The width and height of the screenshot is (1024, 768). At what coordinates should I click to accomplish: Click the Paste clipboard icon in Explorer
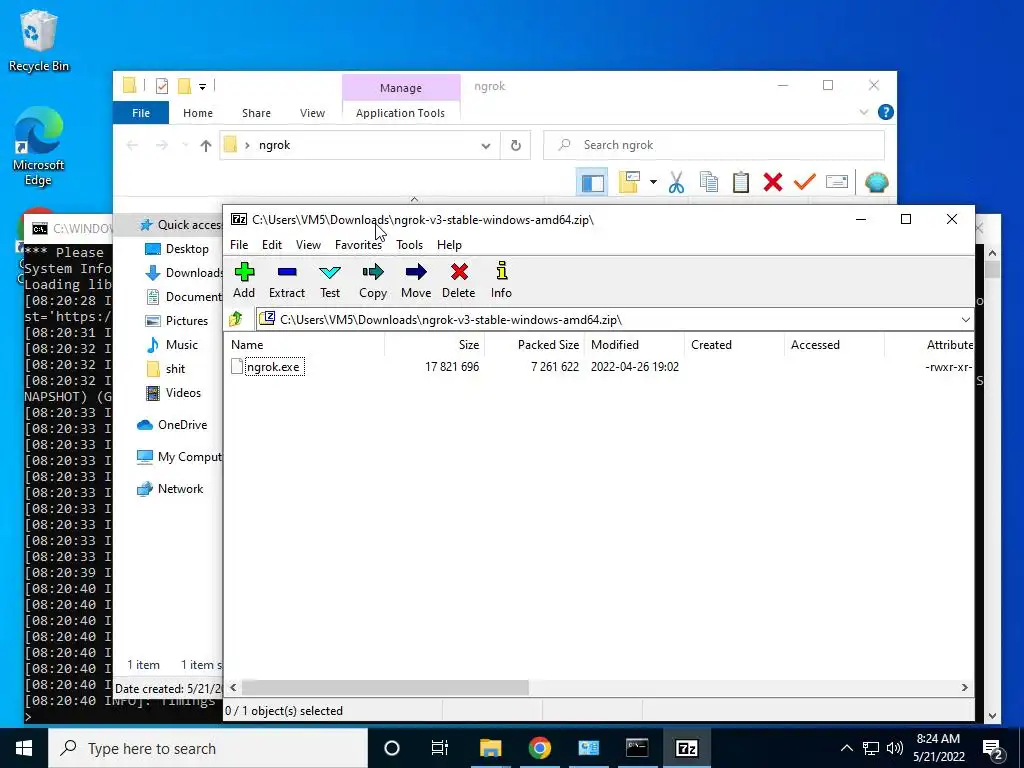click(x=741, y=182)
